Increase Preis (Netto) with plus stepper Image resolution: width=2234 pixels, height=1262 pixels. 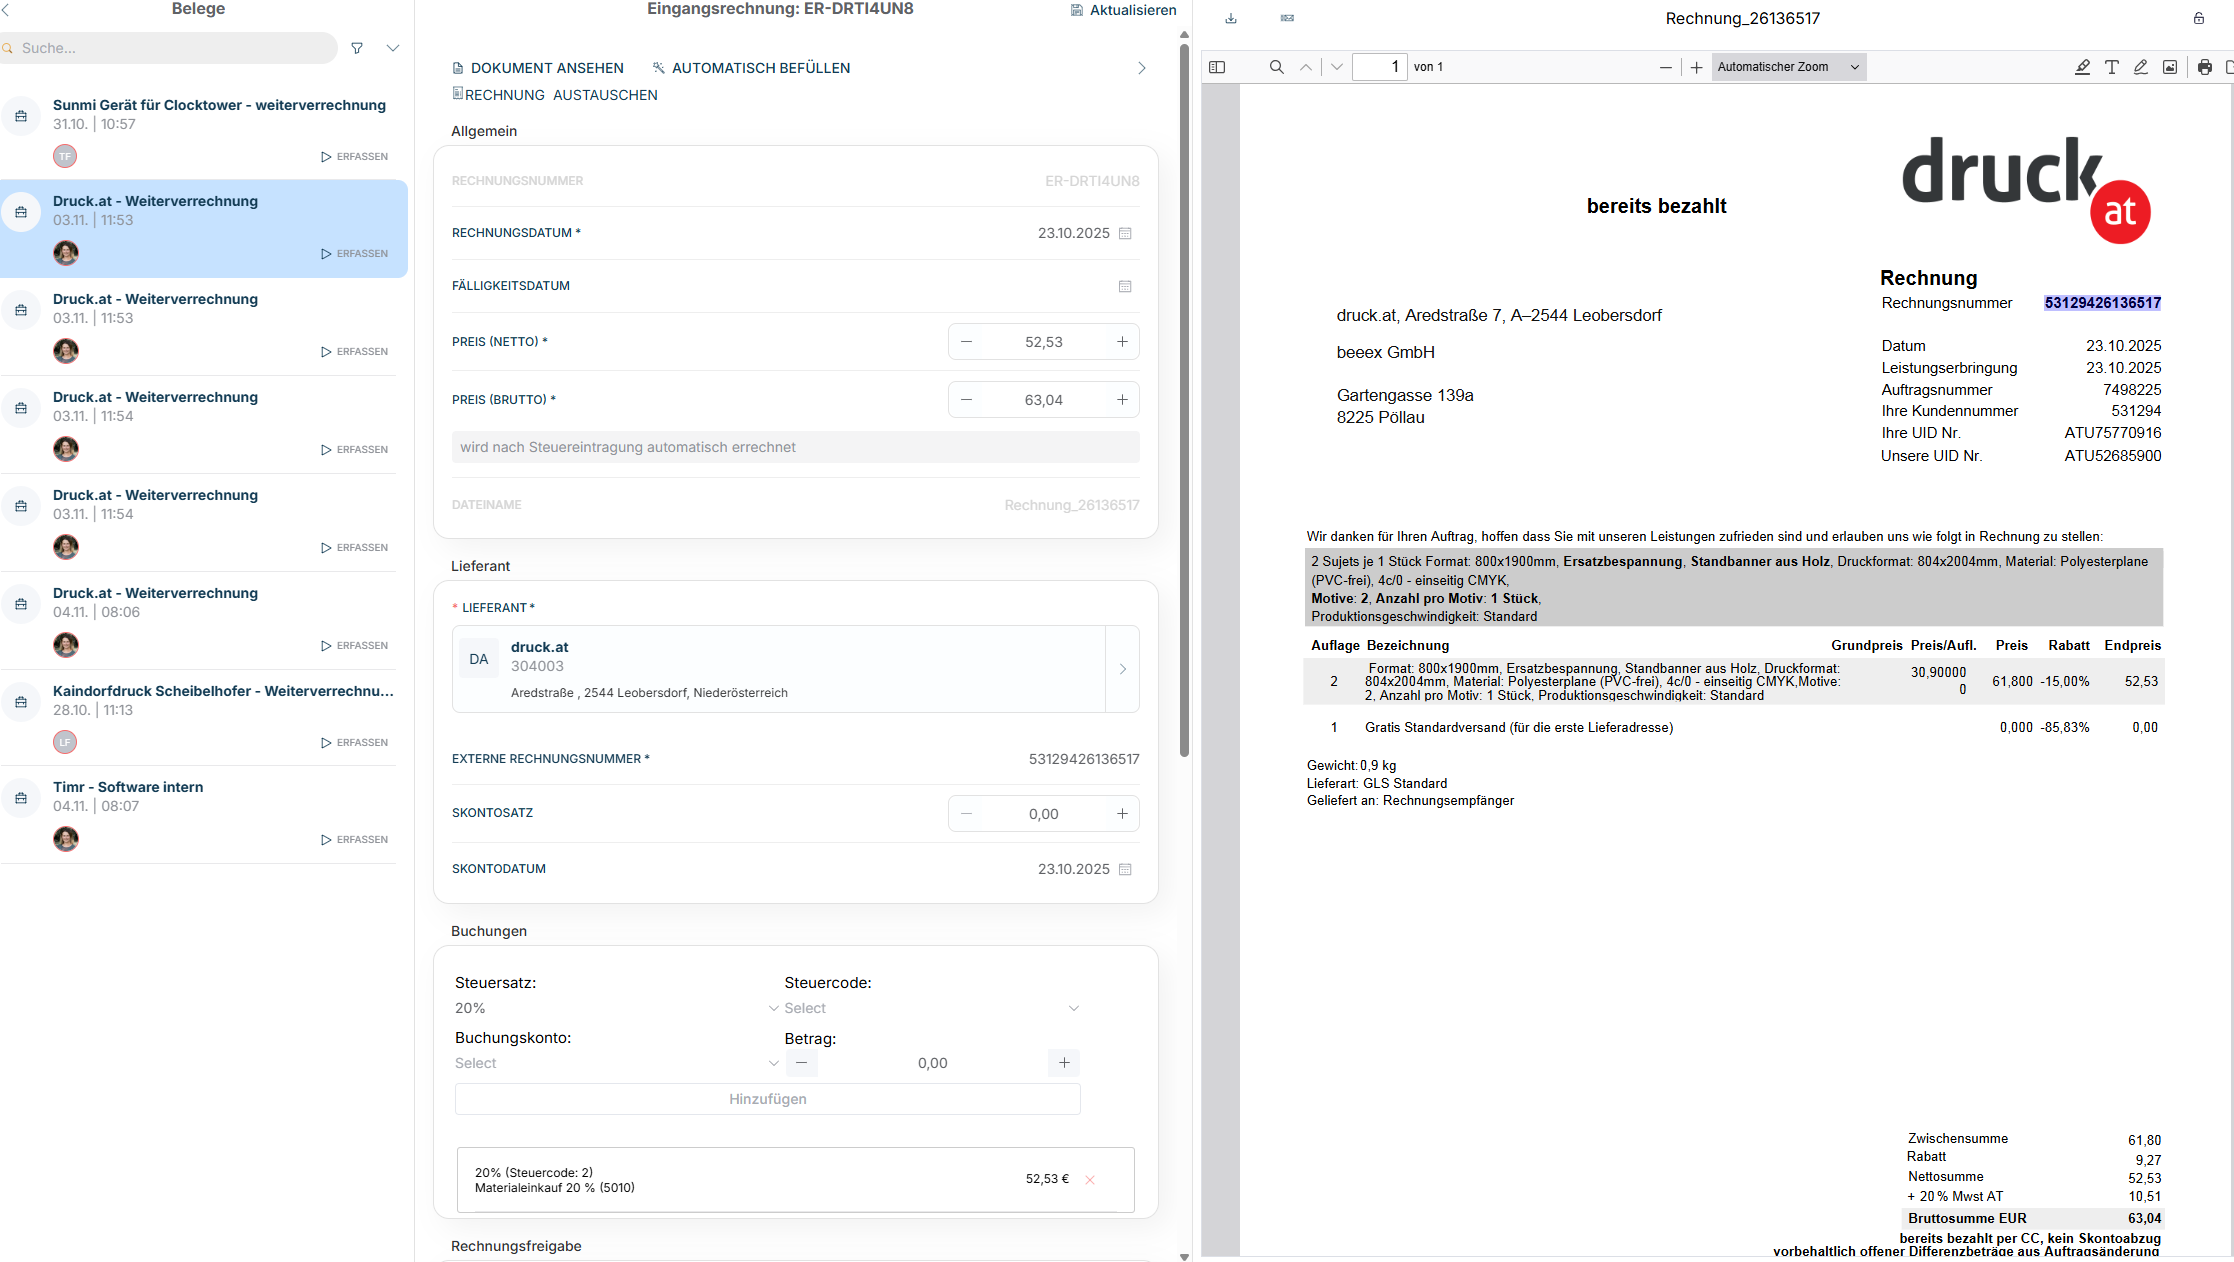coord(1122,342)
